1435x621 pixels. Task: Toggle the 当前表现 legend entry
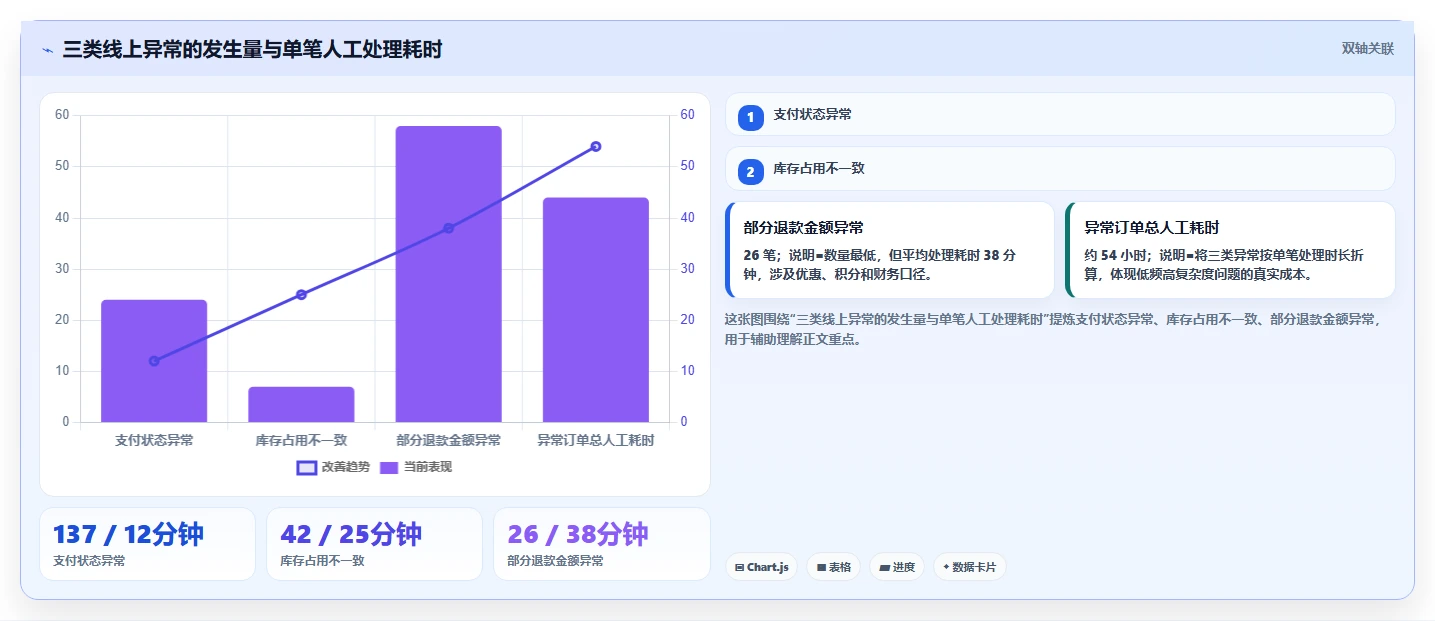click(415, 467)
